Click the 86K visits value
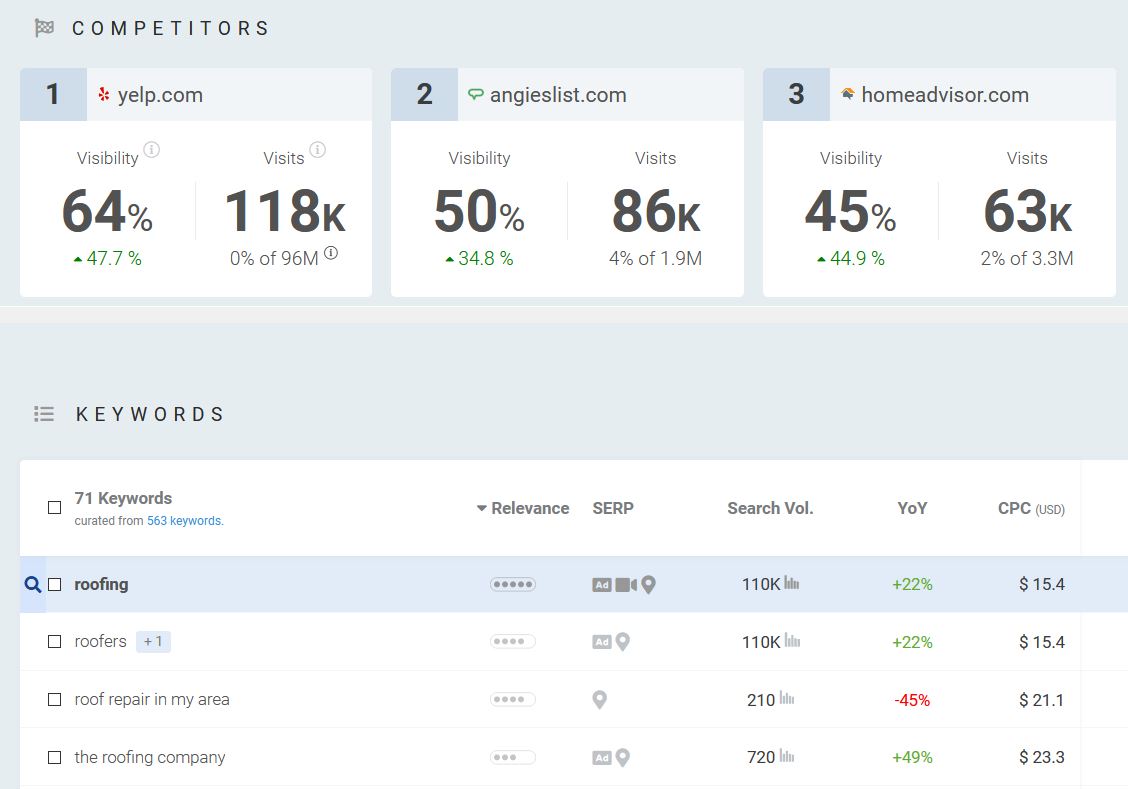Image resolution: width=1128 pixels, height=789 pixels. (656, 211)
